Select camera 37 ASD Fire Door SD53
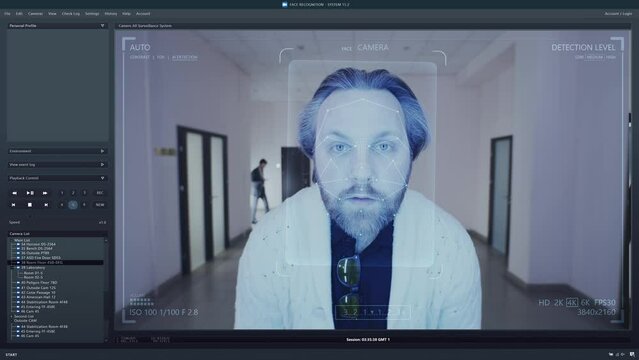The image size is (639, 360). [x=41, y=258]
